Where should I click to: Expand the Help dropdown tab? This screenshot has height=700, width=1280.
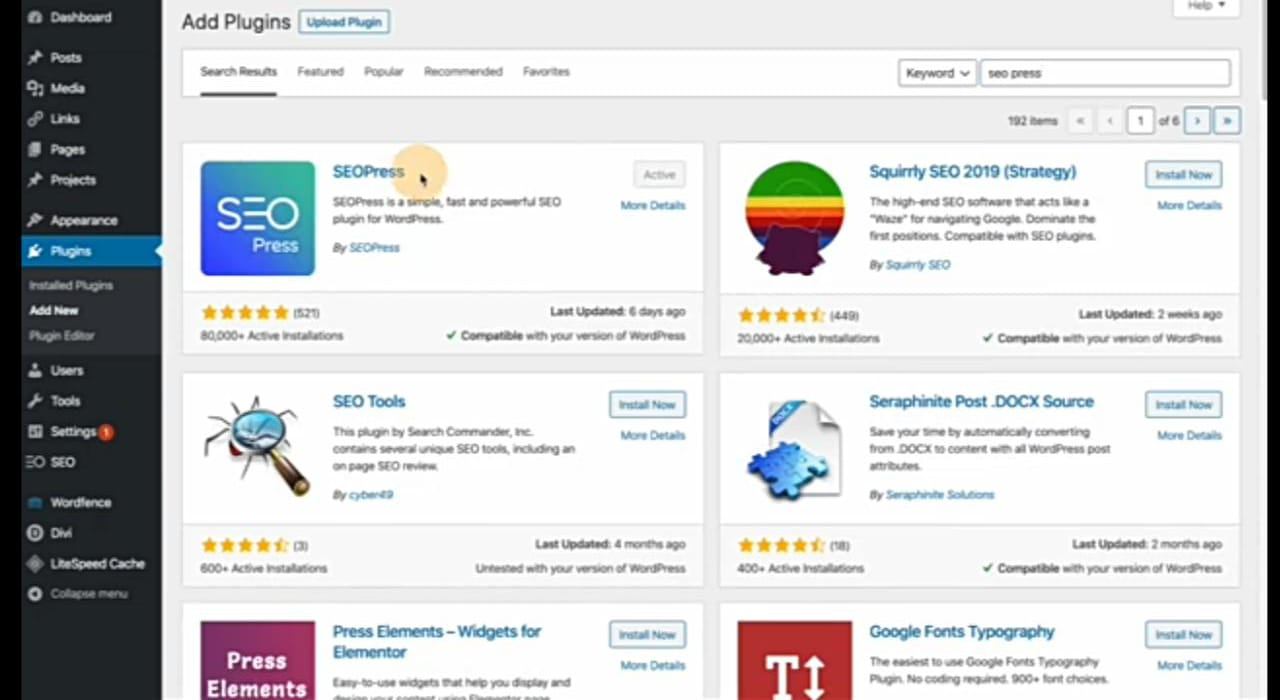[x=1206, y=6]
